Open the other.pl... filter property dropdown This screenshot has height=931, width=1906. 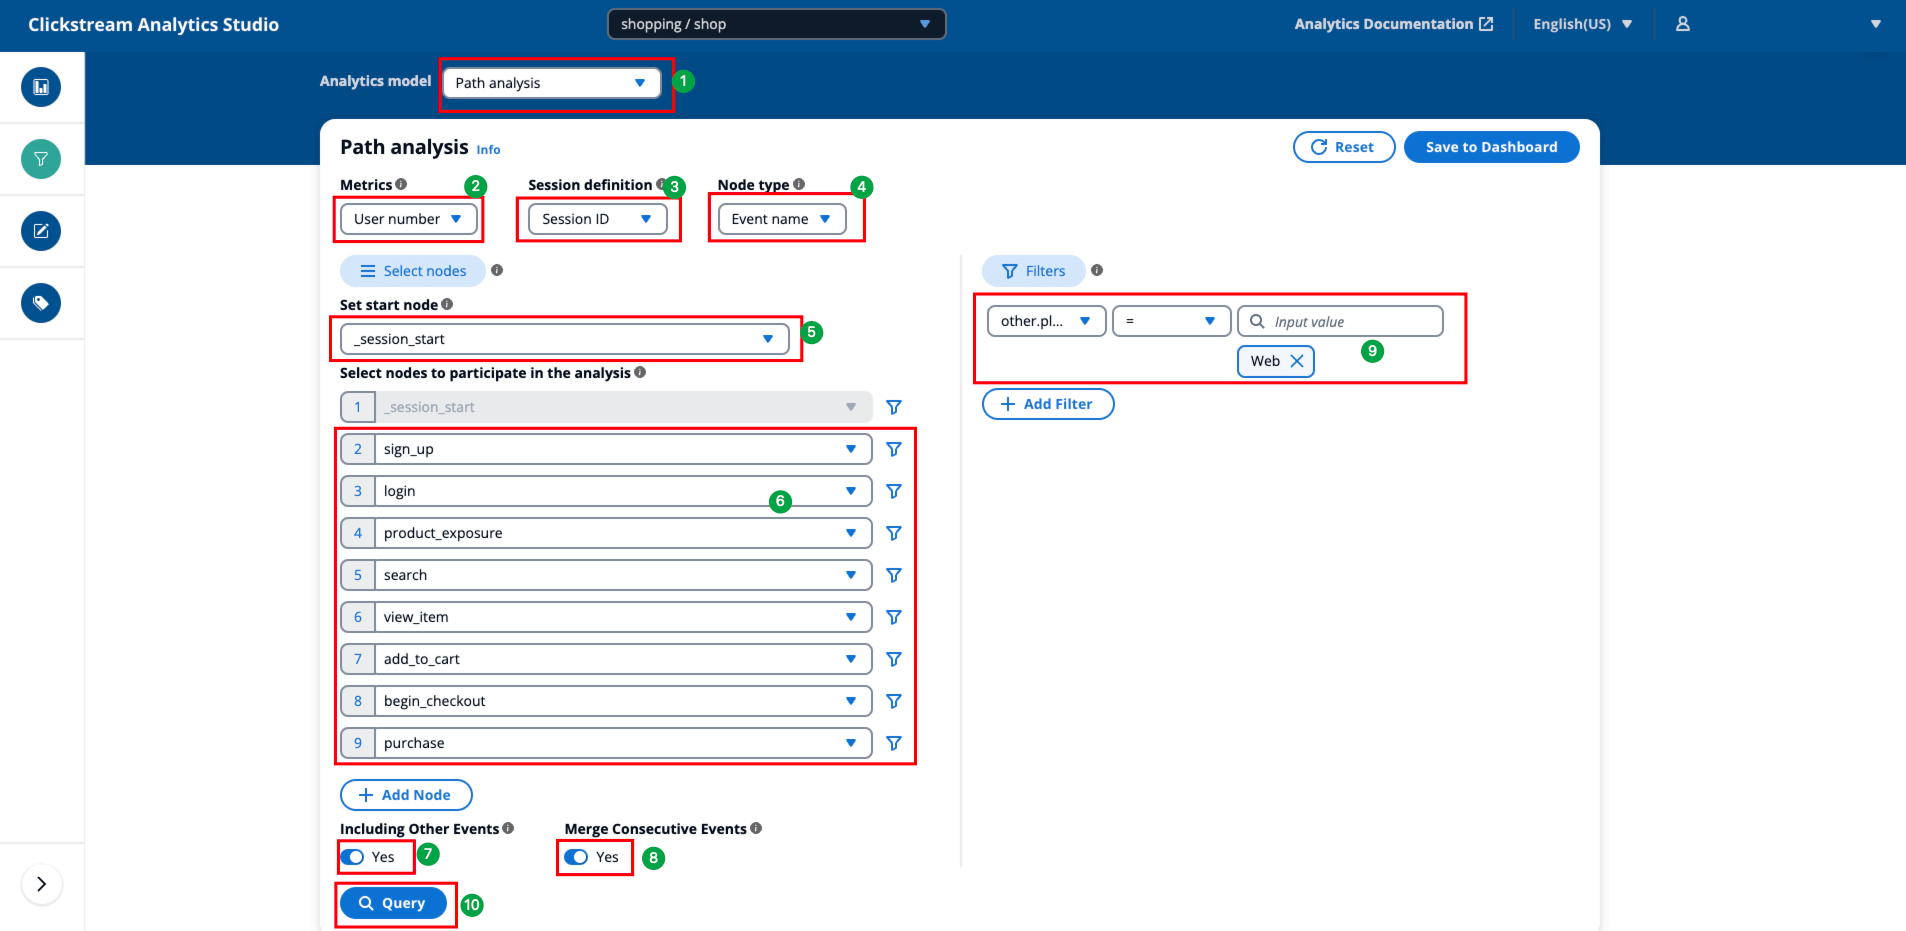point(1047,321)
